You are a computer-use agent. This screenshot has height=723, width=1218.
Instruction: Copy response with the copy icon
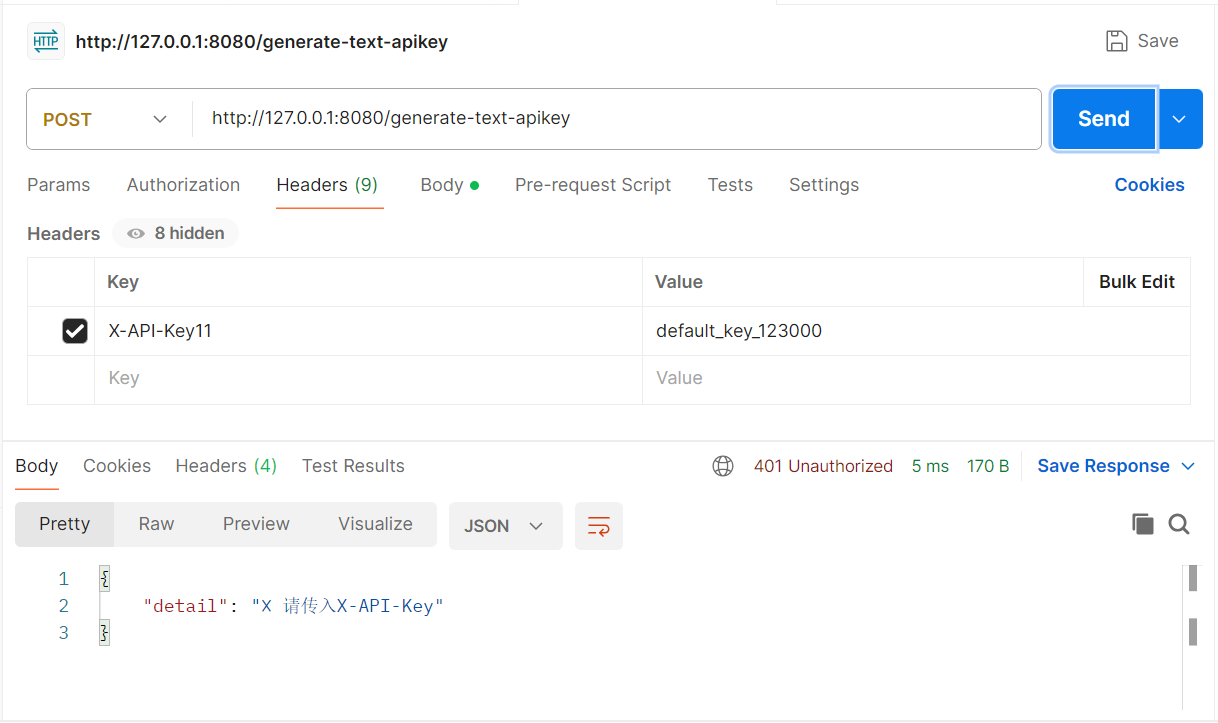point(1143,524)
